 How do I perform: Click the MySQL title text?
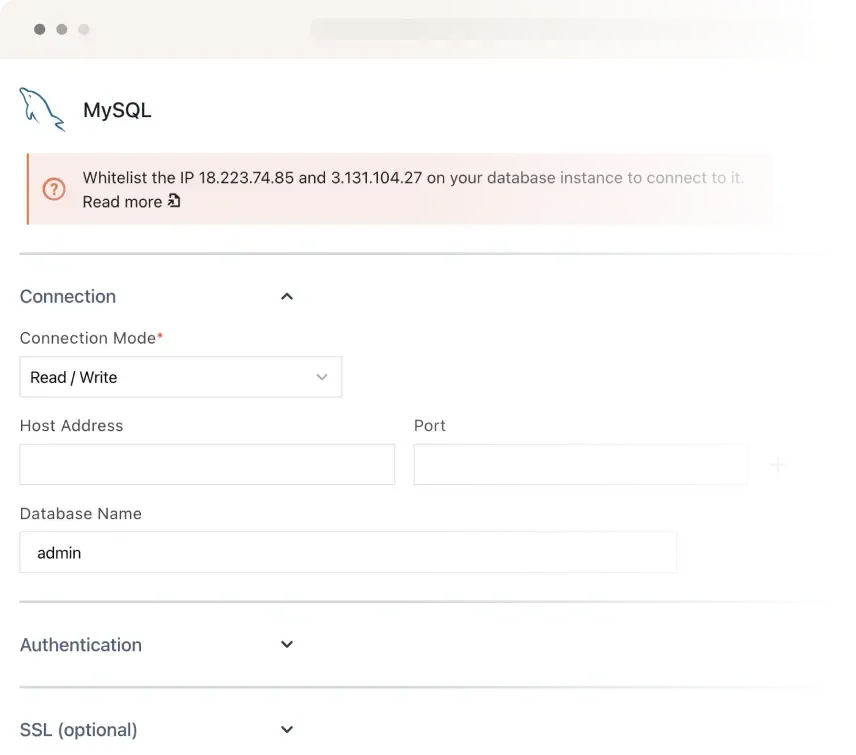click(117, 110)
